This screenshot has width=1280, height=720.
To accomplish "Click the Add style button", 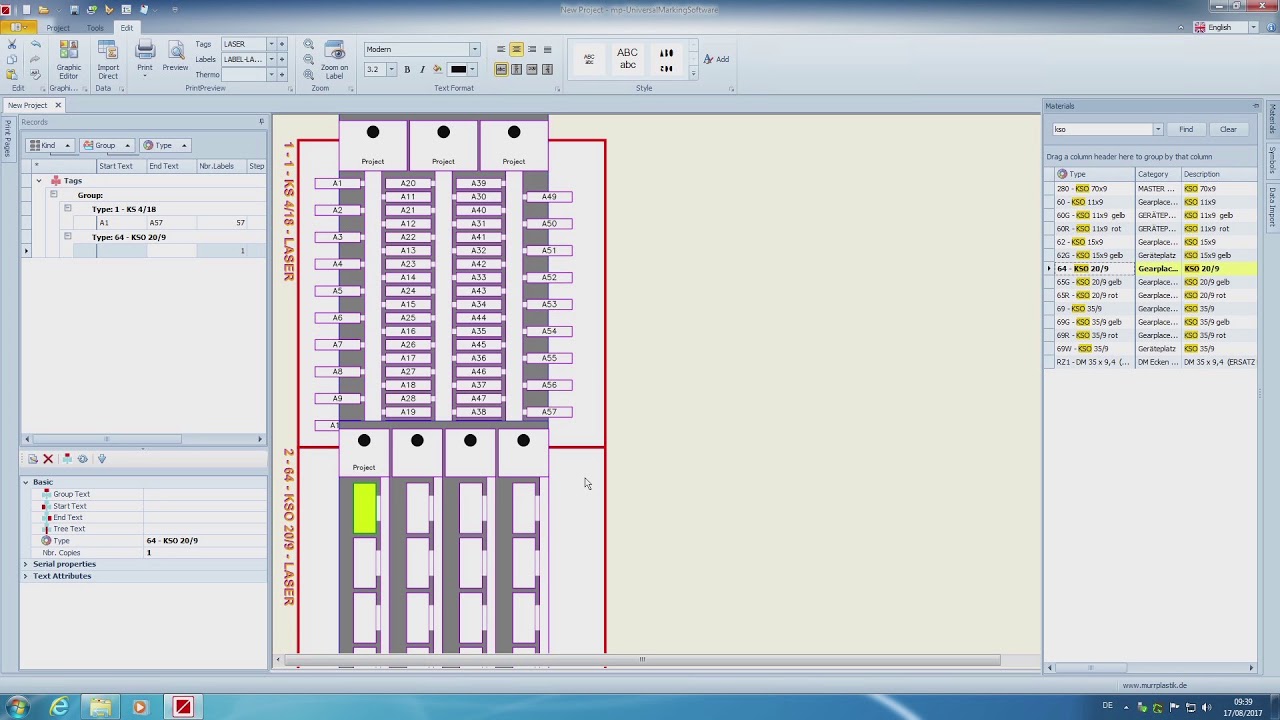I will [x=716, y=59].
